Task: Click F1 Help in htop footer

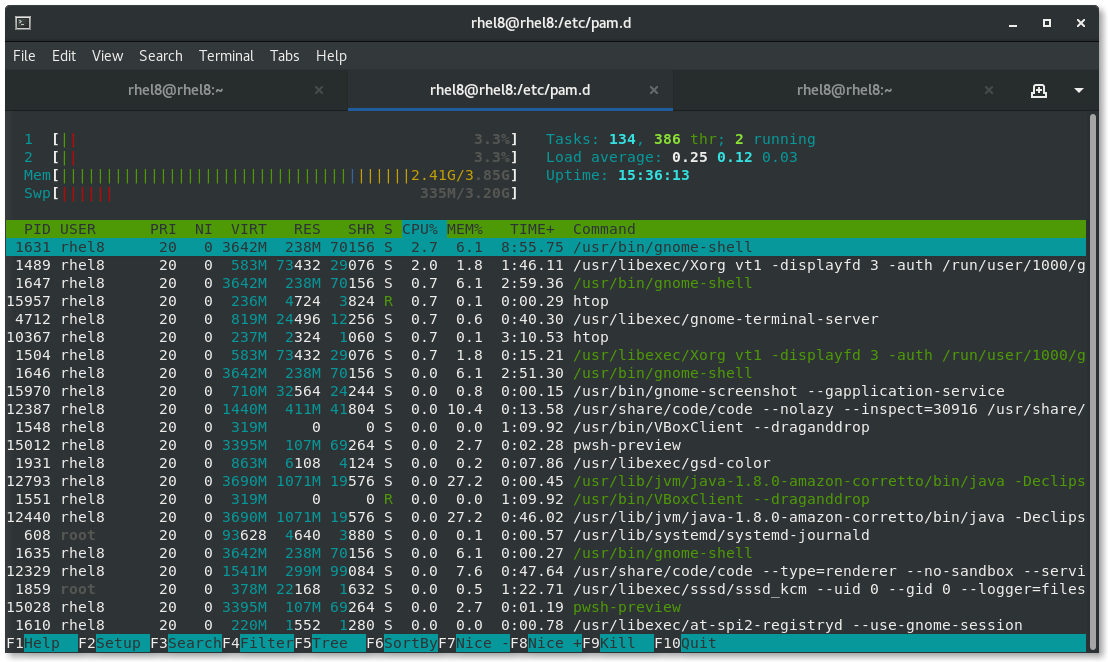Action: [x=42, y=643]
